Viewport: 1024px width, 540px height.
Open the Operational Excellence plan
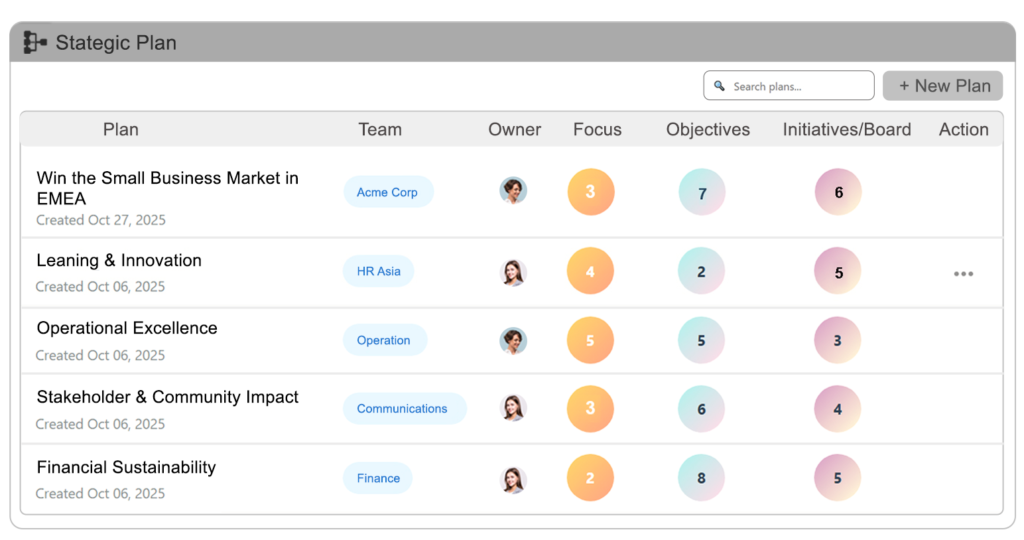127,328
